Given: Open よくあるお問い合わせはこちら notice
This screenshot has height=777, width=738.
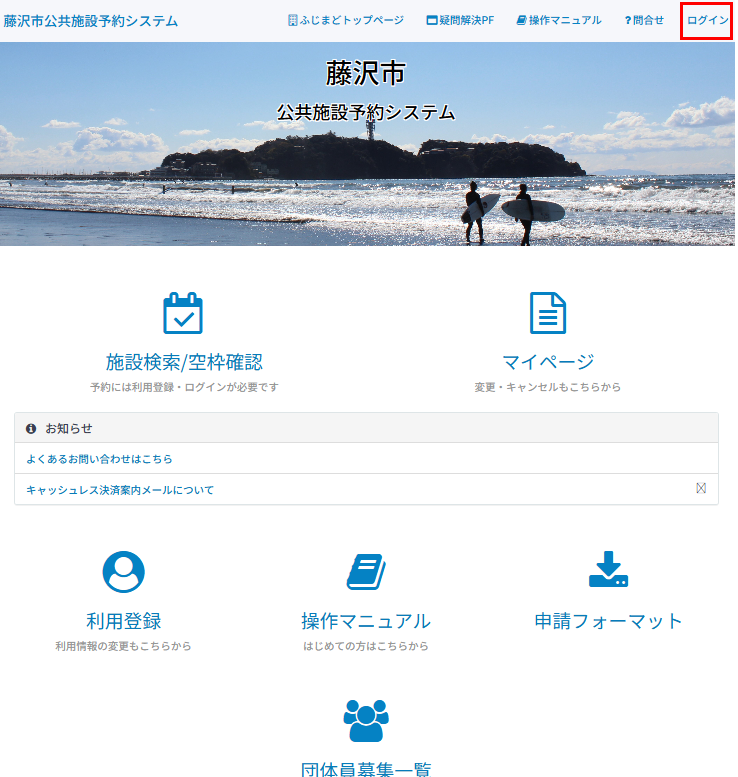Looking at the screenshot, I should tap(99, 459).
